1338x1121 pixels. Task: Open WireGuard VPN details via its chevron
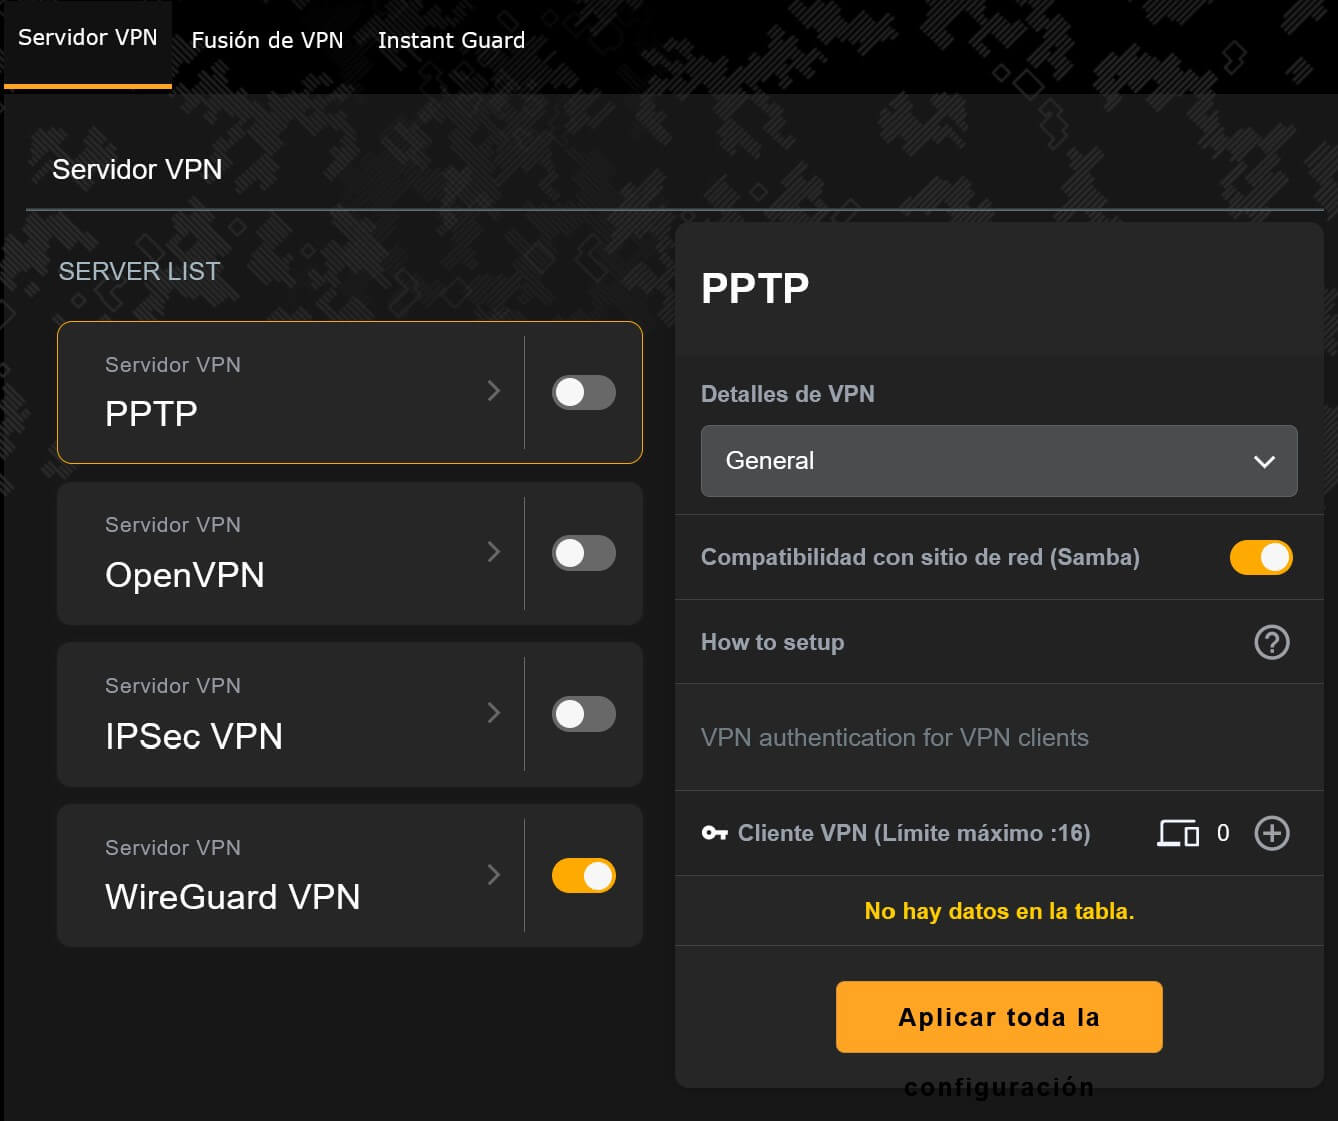pyautogui.click(x=493, y=875)
